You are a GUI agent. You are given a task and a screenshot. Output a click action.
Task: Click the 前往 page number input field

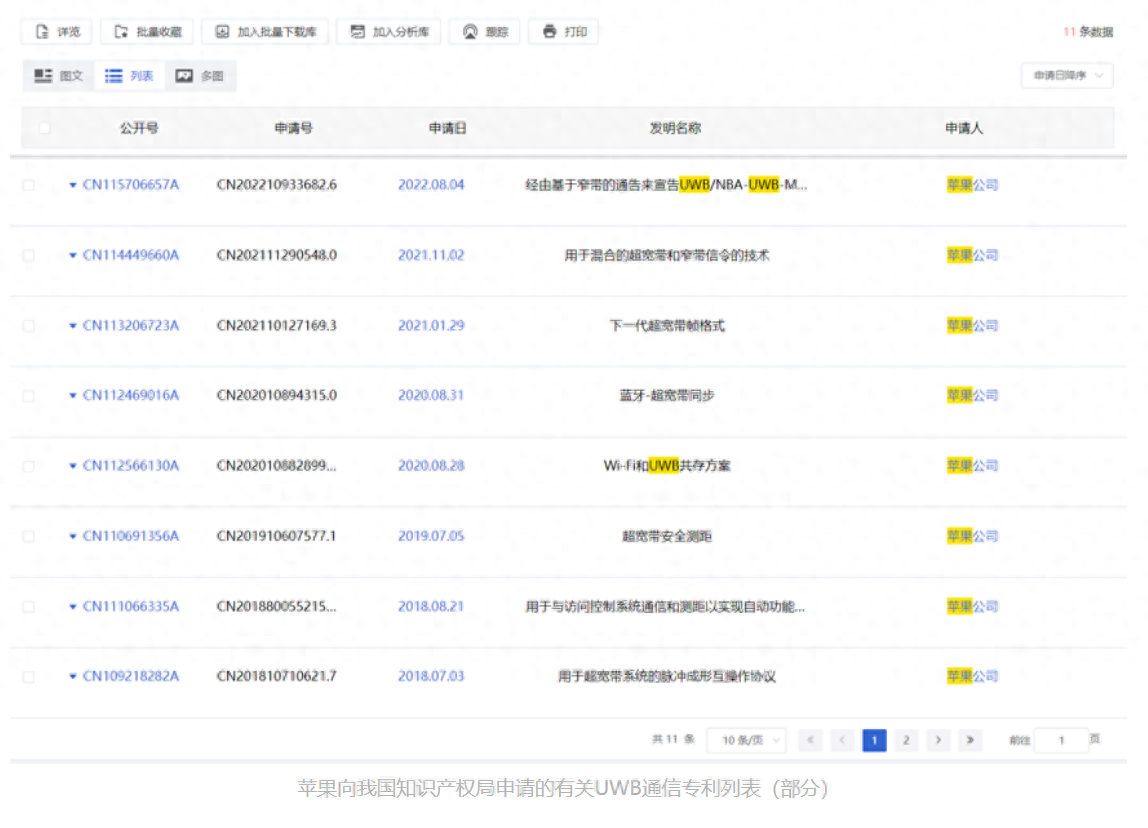[x=1061, y=740]
